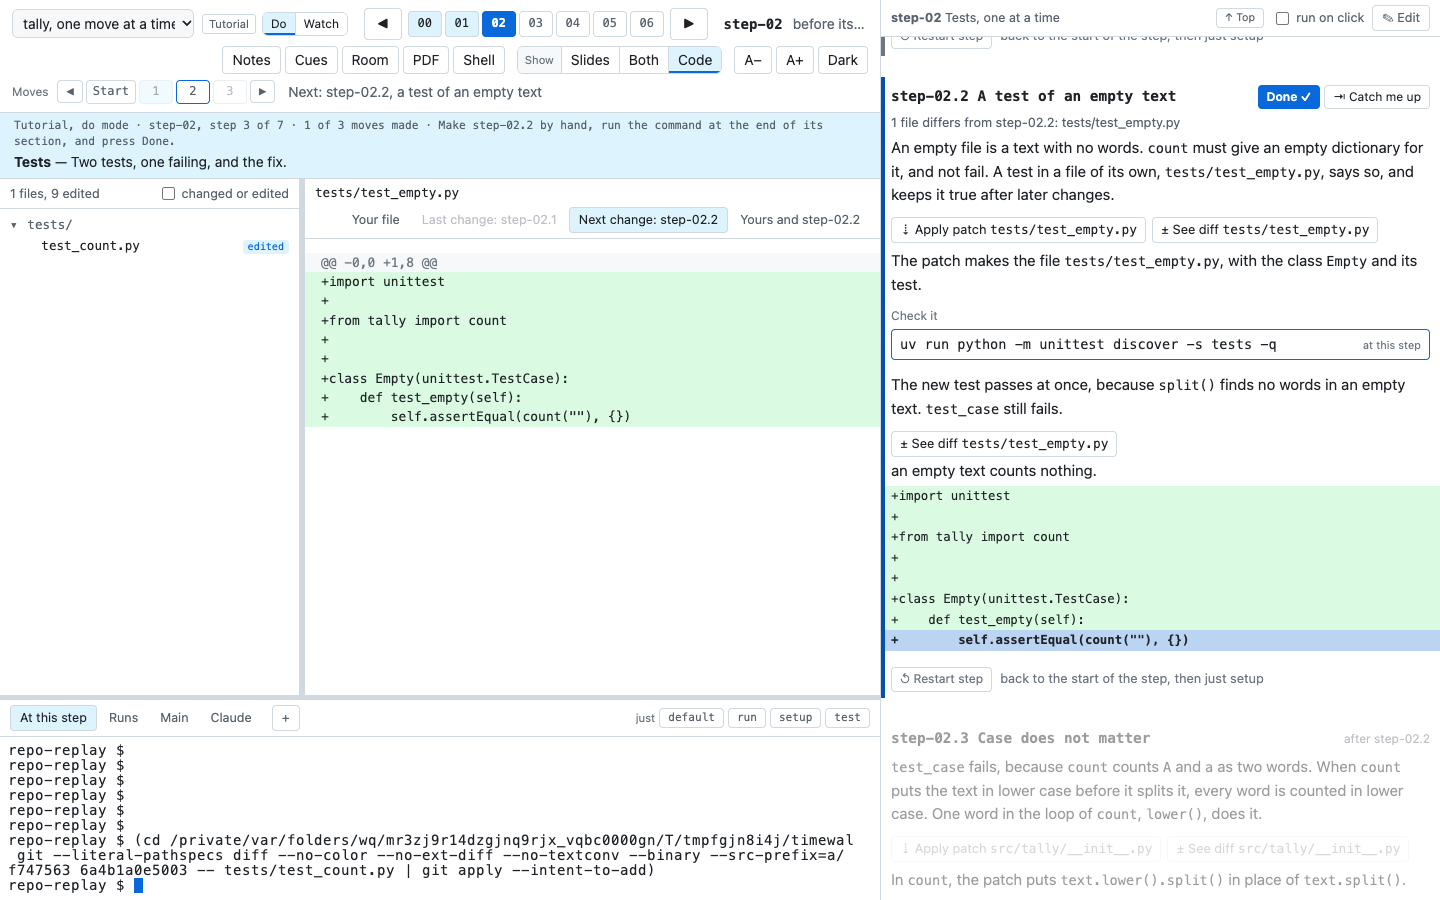Go to move 2
Image resolution: width=1440 pixels, height=900 pixels.
pos(193,92)
